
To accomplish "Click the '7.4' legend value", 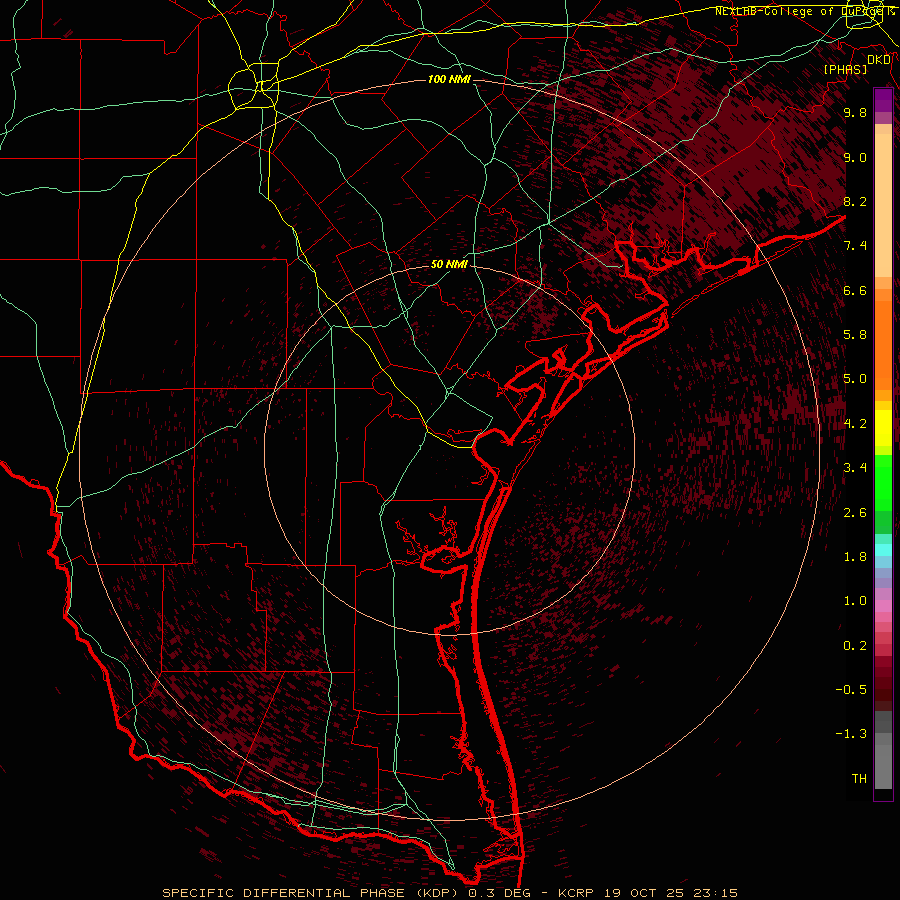I will point(855,246).
